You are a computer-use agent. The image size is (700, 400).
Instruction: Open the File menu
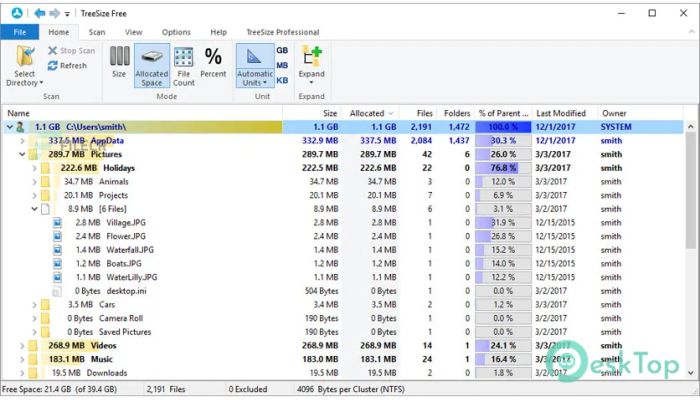[x=20, y=32]
